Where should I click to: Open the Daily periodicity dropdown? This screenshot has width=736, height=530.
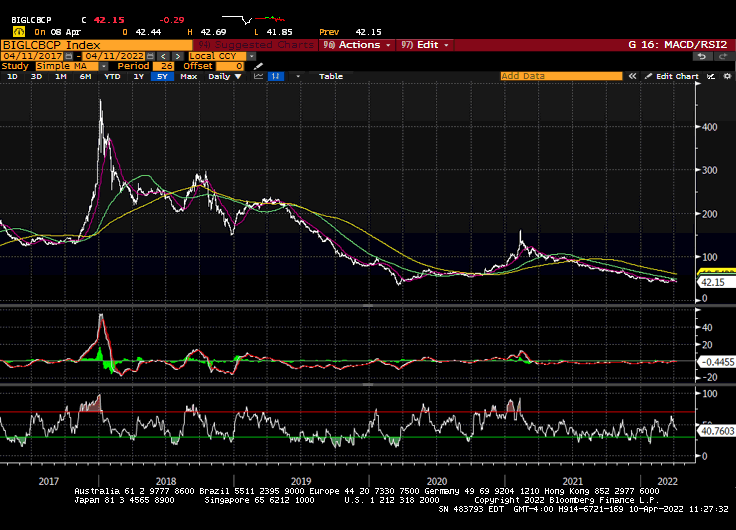(224, 76)
